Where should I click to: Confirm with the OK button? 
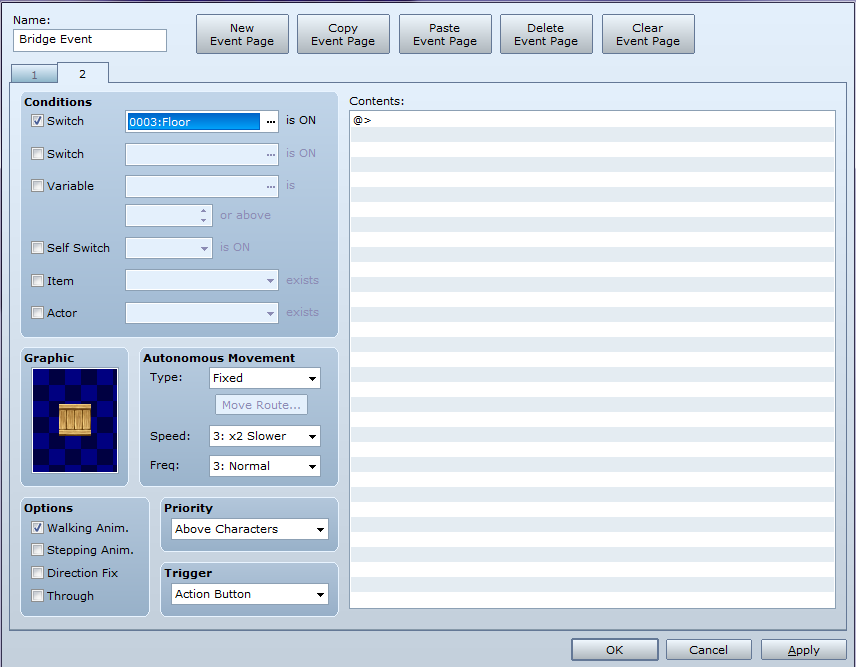615,650
